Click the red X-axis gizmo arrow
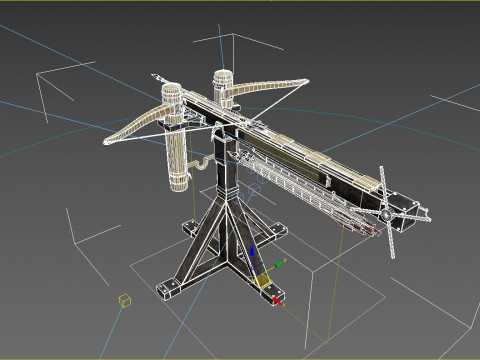 [276, 301]
